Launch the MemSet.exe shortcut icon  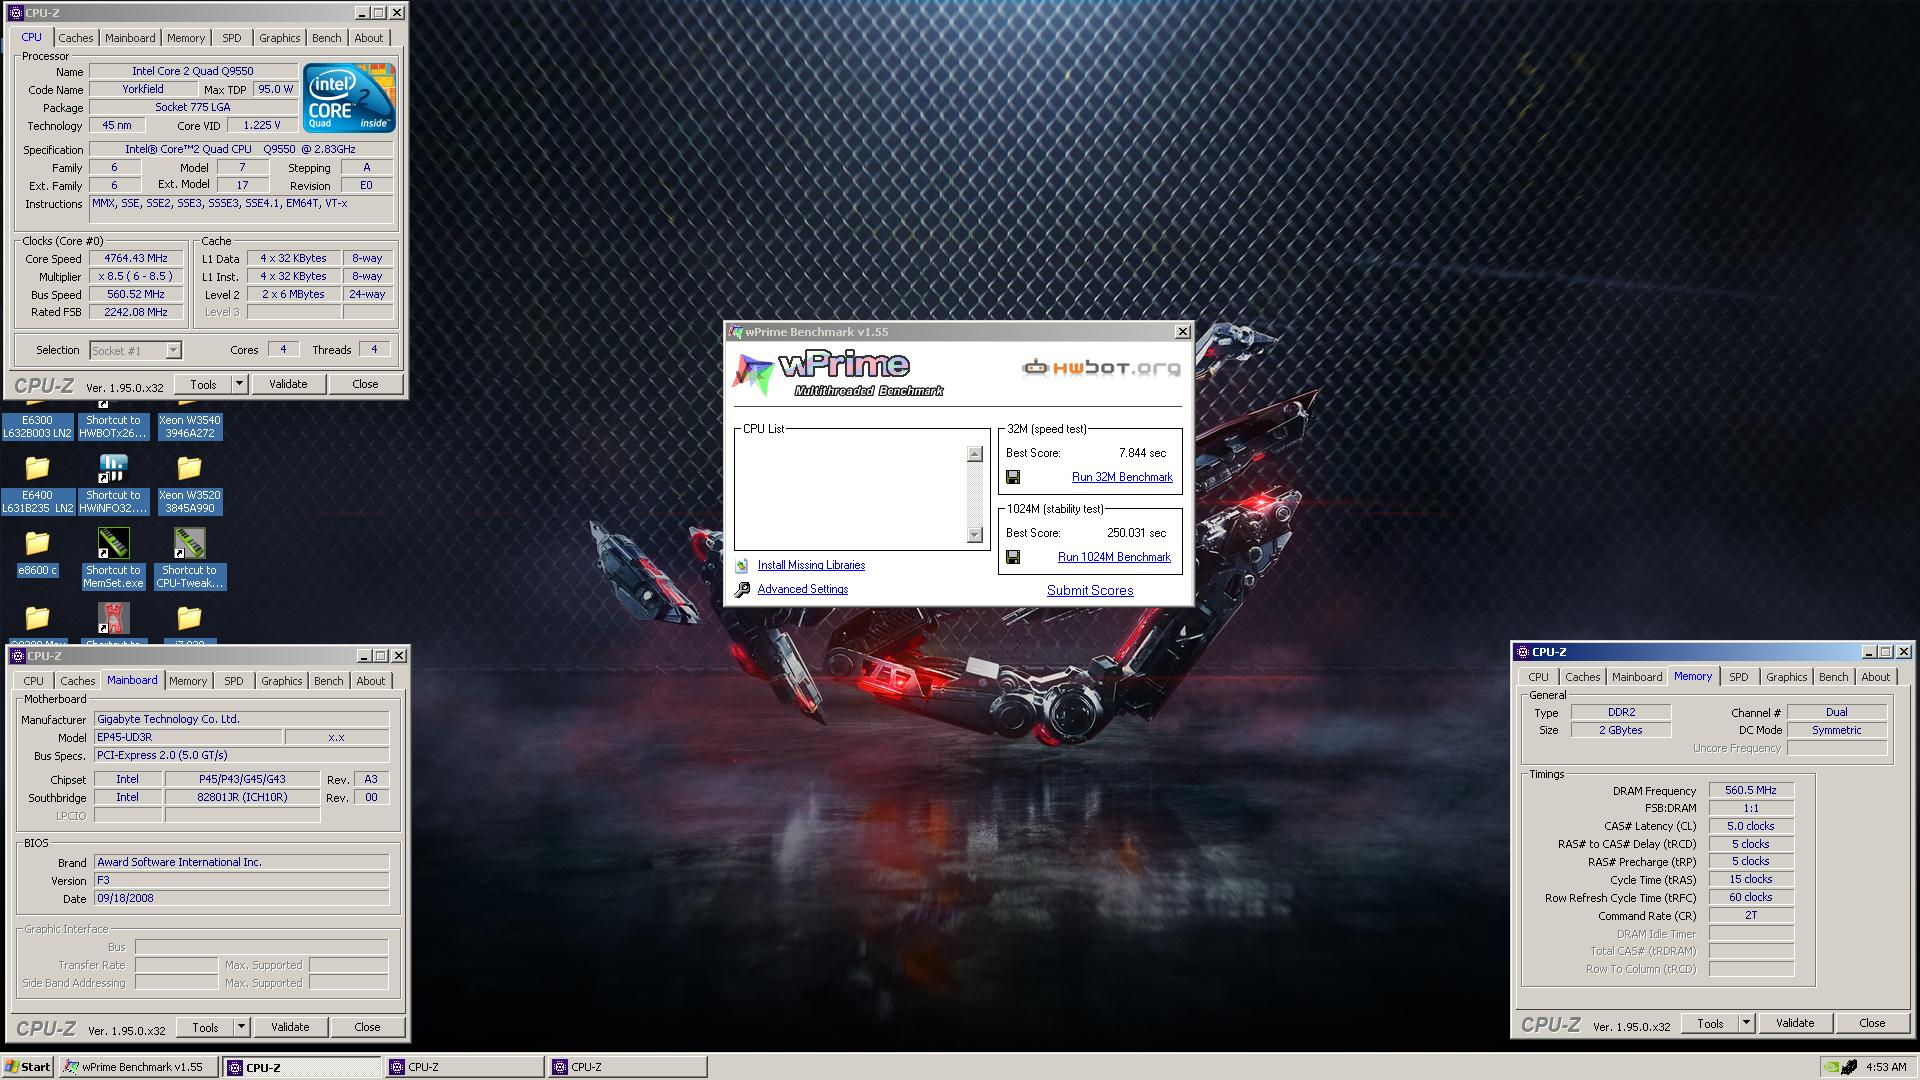113,543
